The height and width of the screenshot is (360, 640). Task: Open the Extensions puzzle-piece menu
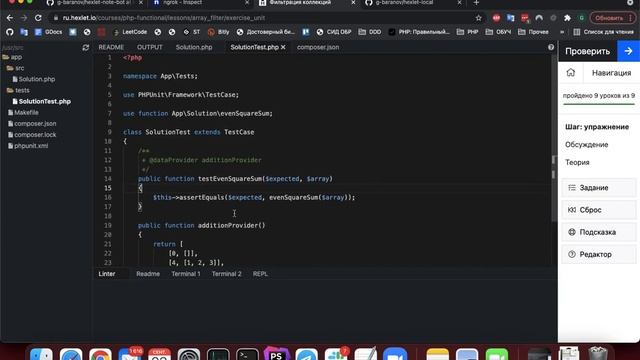coord(567,18)
